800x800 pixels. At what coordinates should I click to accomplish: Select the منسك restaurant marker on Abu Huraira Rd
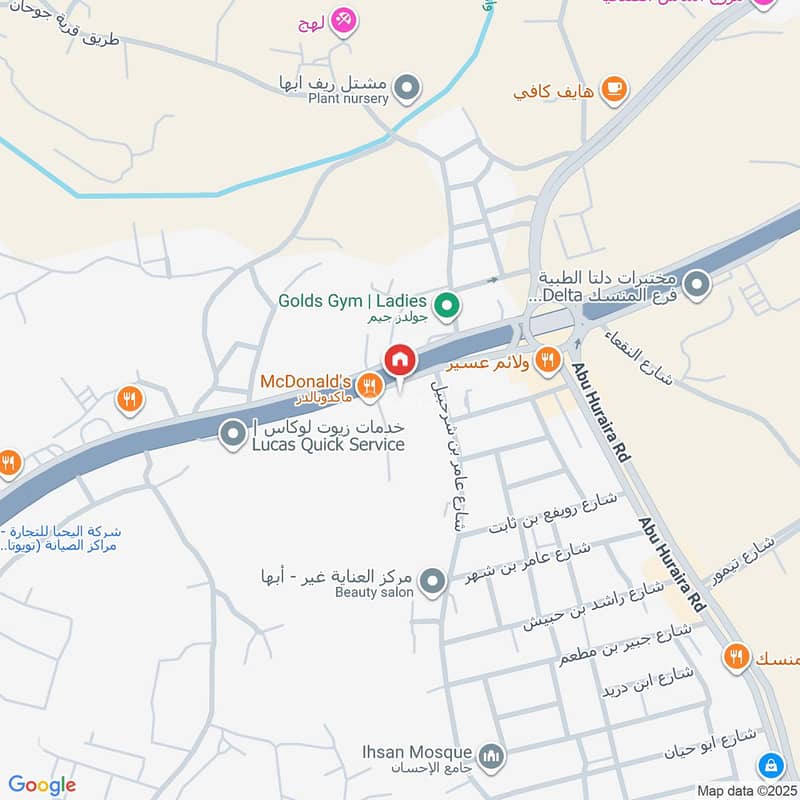click(737, 657)
